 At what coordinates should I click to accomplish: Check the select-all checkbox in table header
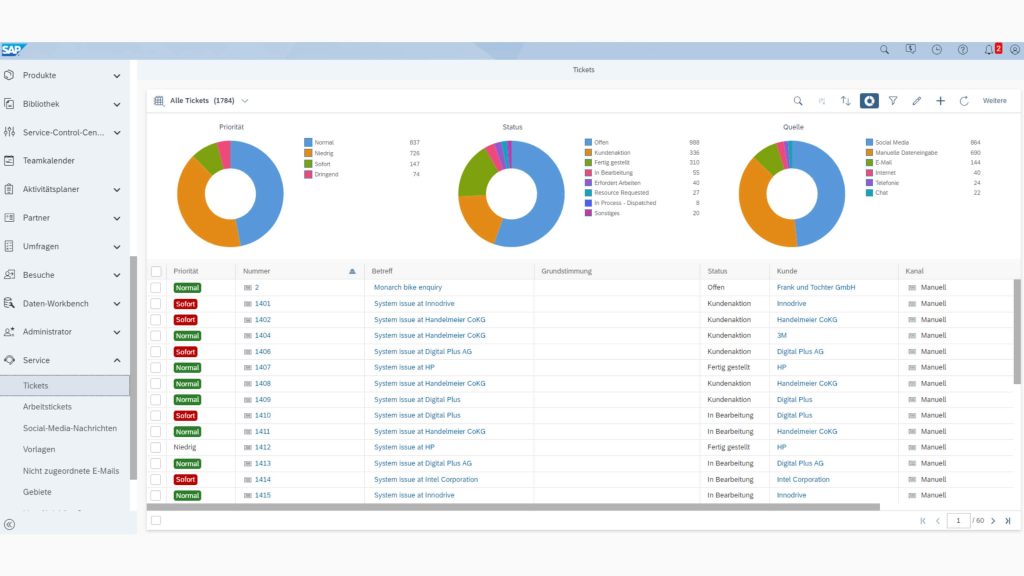[x=156, y=271]
